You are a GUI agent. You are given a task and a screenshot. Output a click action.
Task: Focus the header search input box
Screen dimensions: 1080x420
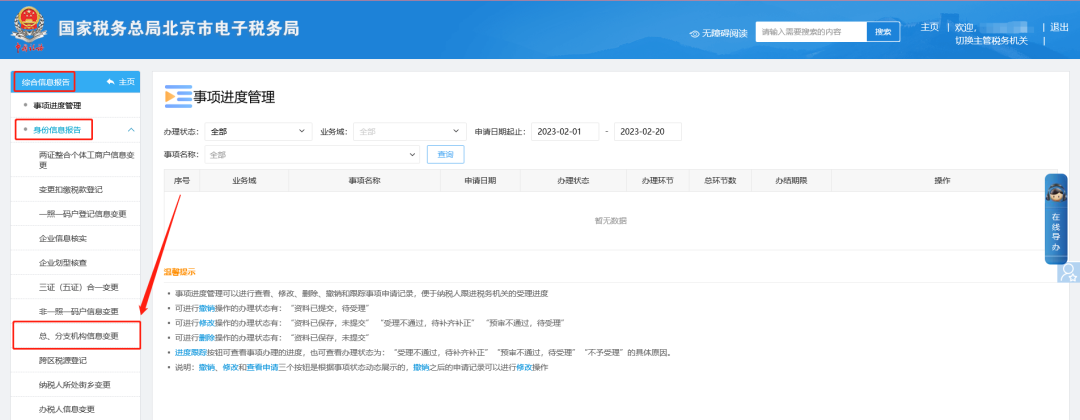(x=811, y=32)
